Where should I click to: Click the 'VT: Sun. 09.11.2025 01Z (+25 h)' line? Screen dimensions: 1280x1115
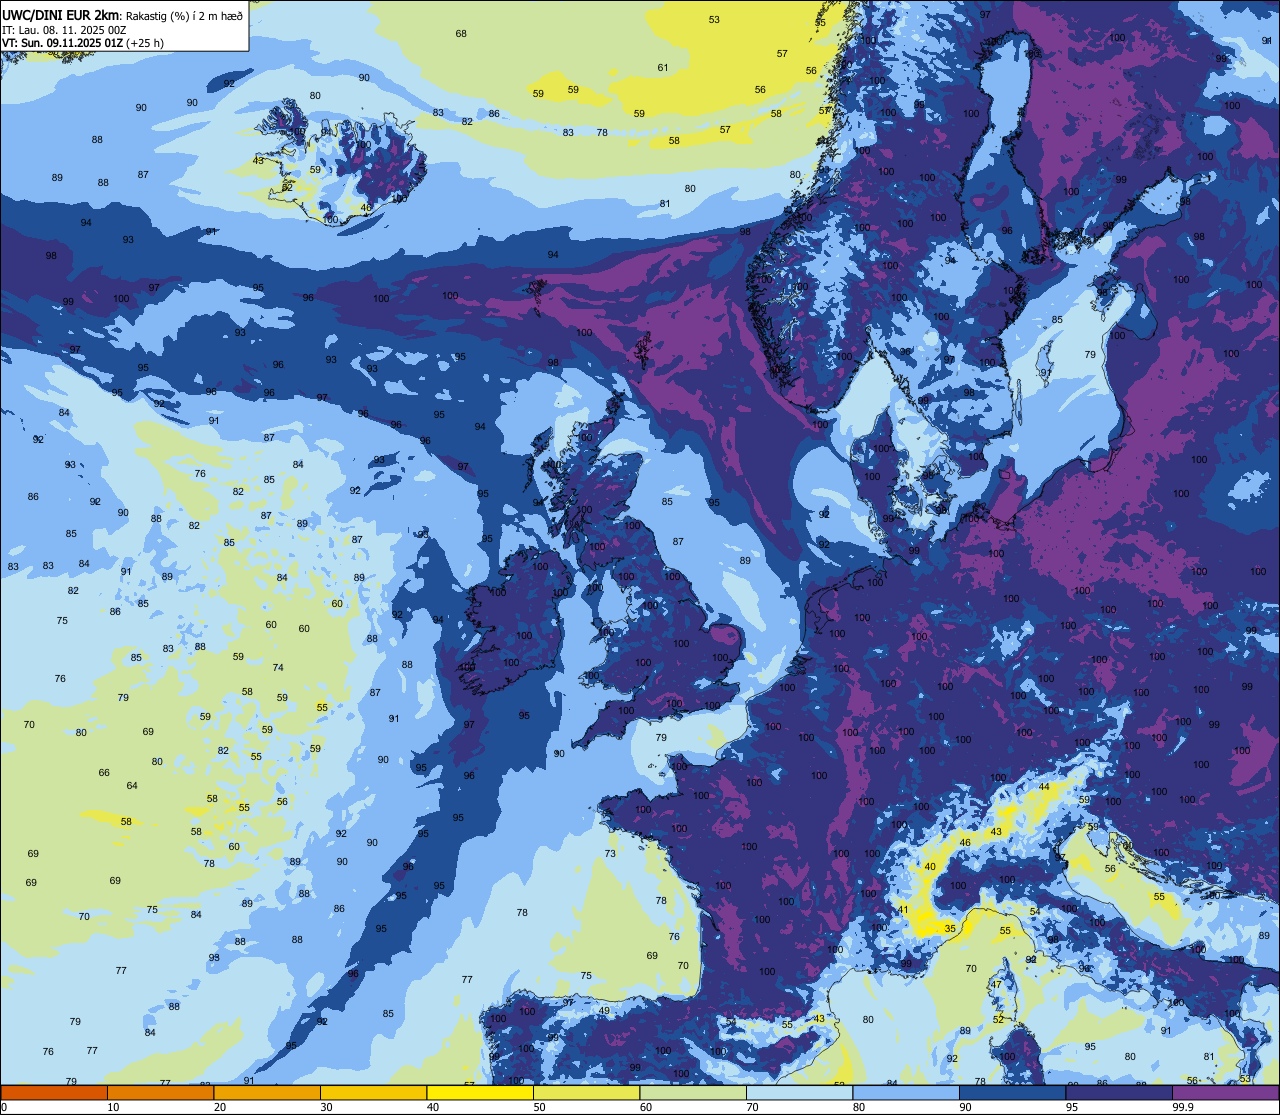[83, 43]
